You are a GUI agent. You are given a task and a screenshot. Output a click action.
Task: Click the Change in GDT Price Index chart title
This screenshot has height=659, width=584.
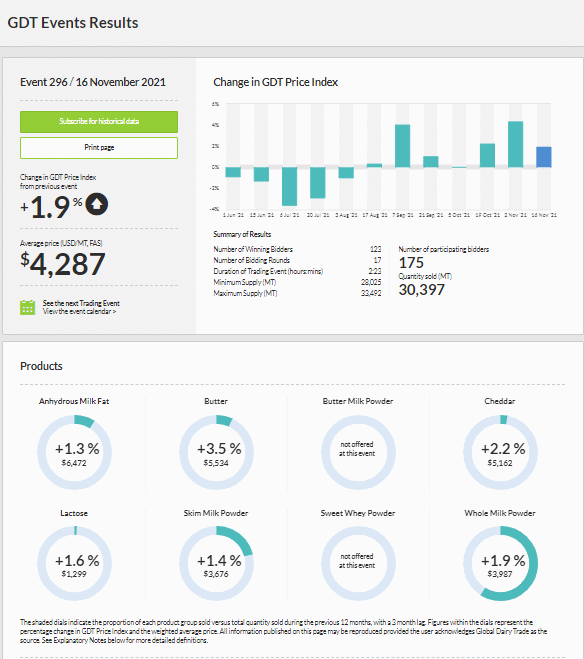coord(276,82)
